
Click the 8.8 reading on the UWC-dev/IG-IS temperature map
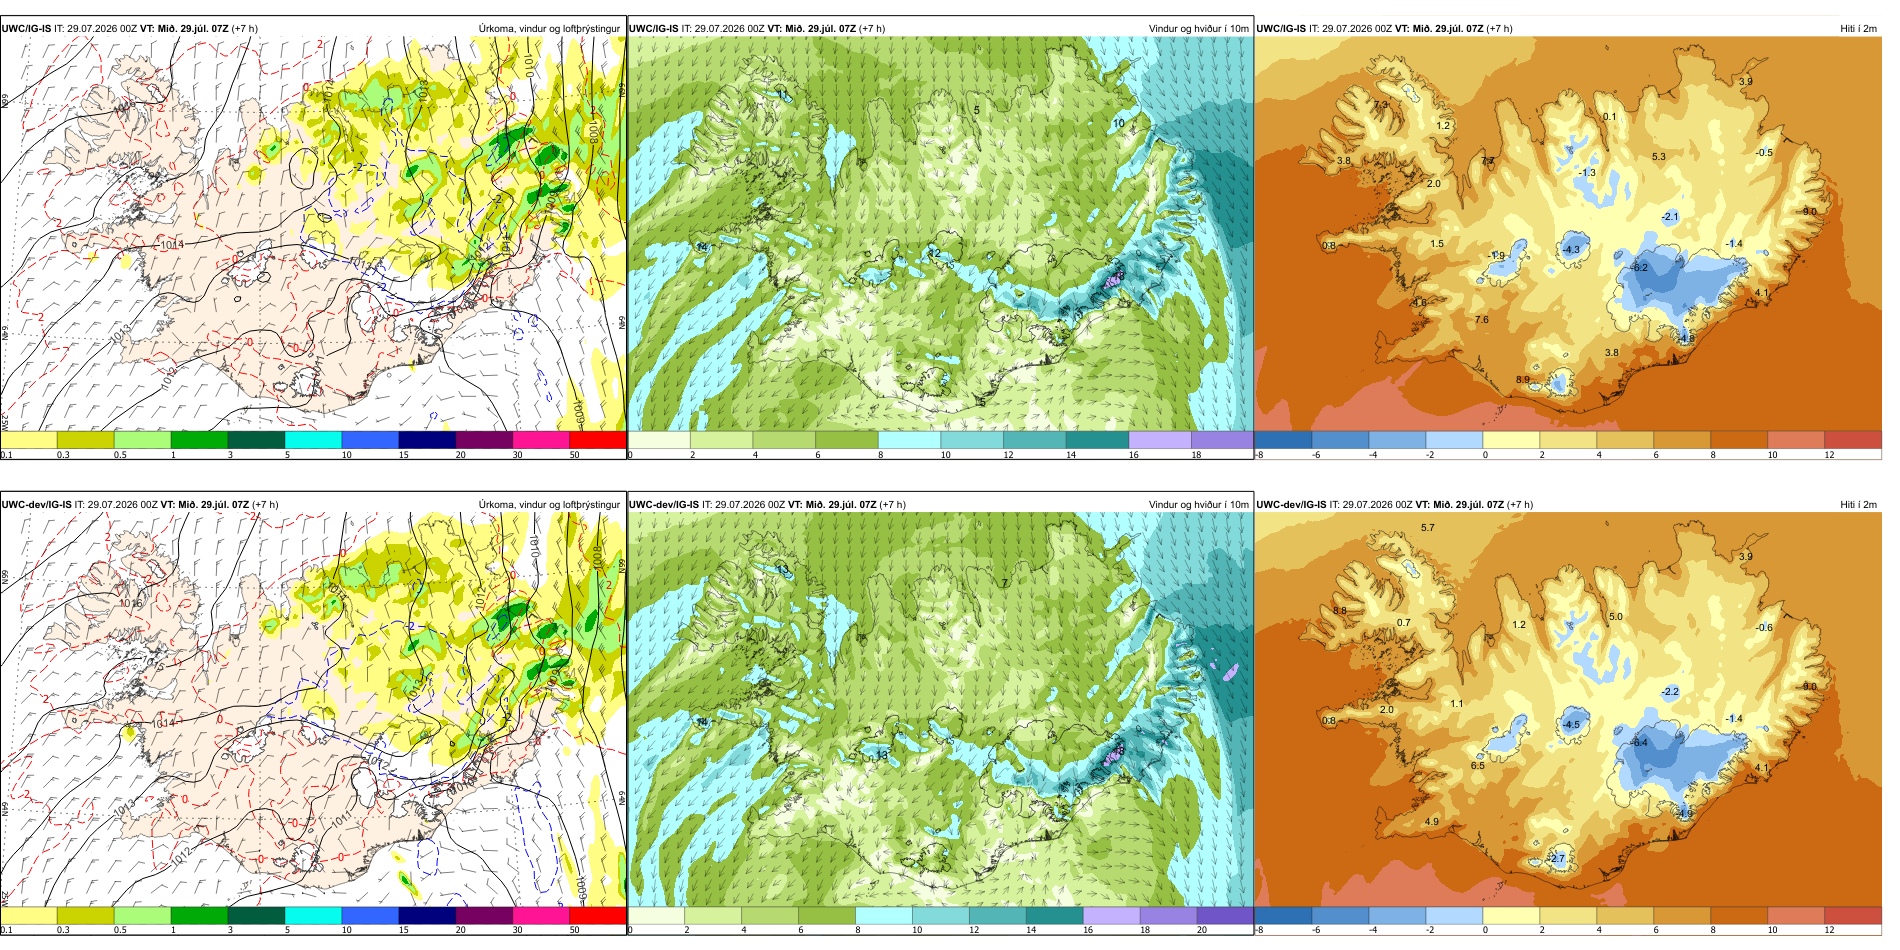pyautogui.click(x=1340, y=611)
